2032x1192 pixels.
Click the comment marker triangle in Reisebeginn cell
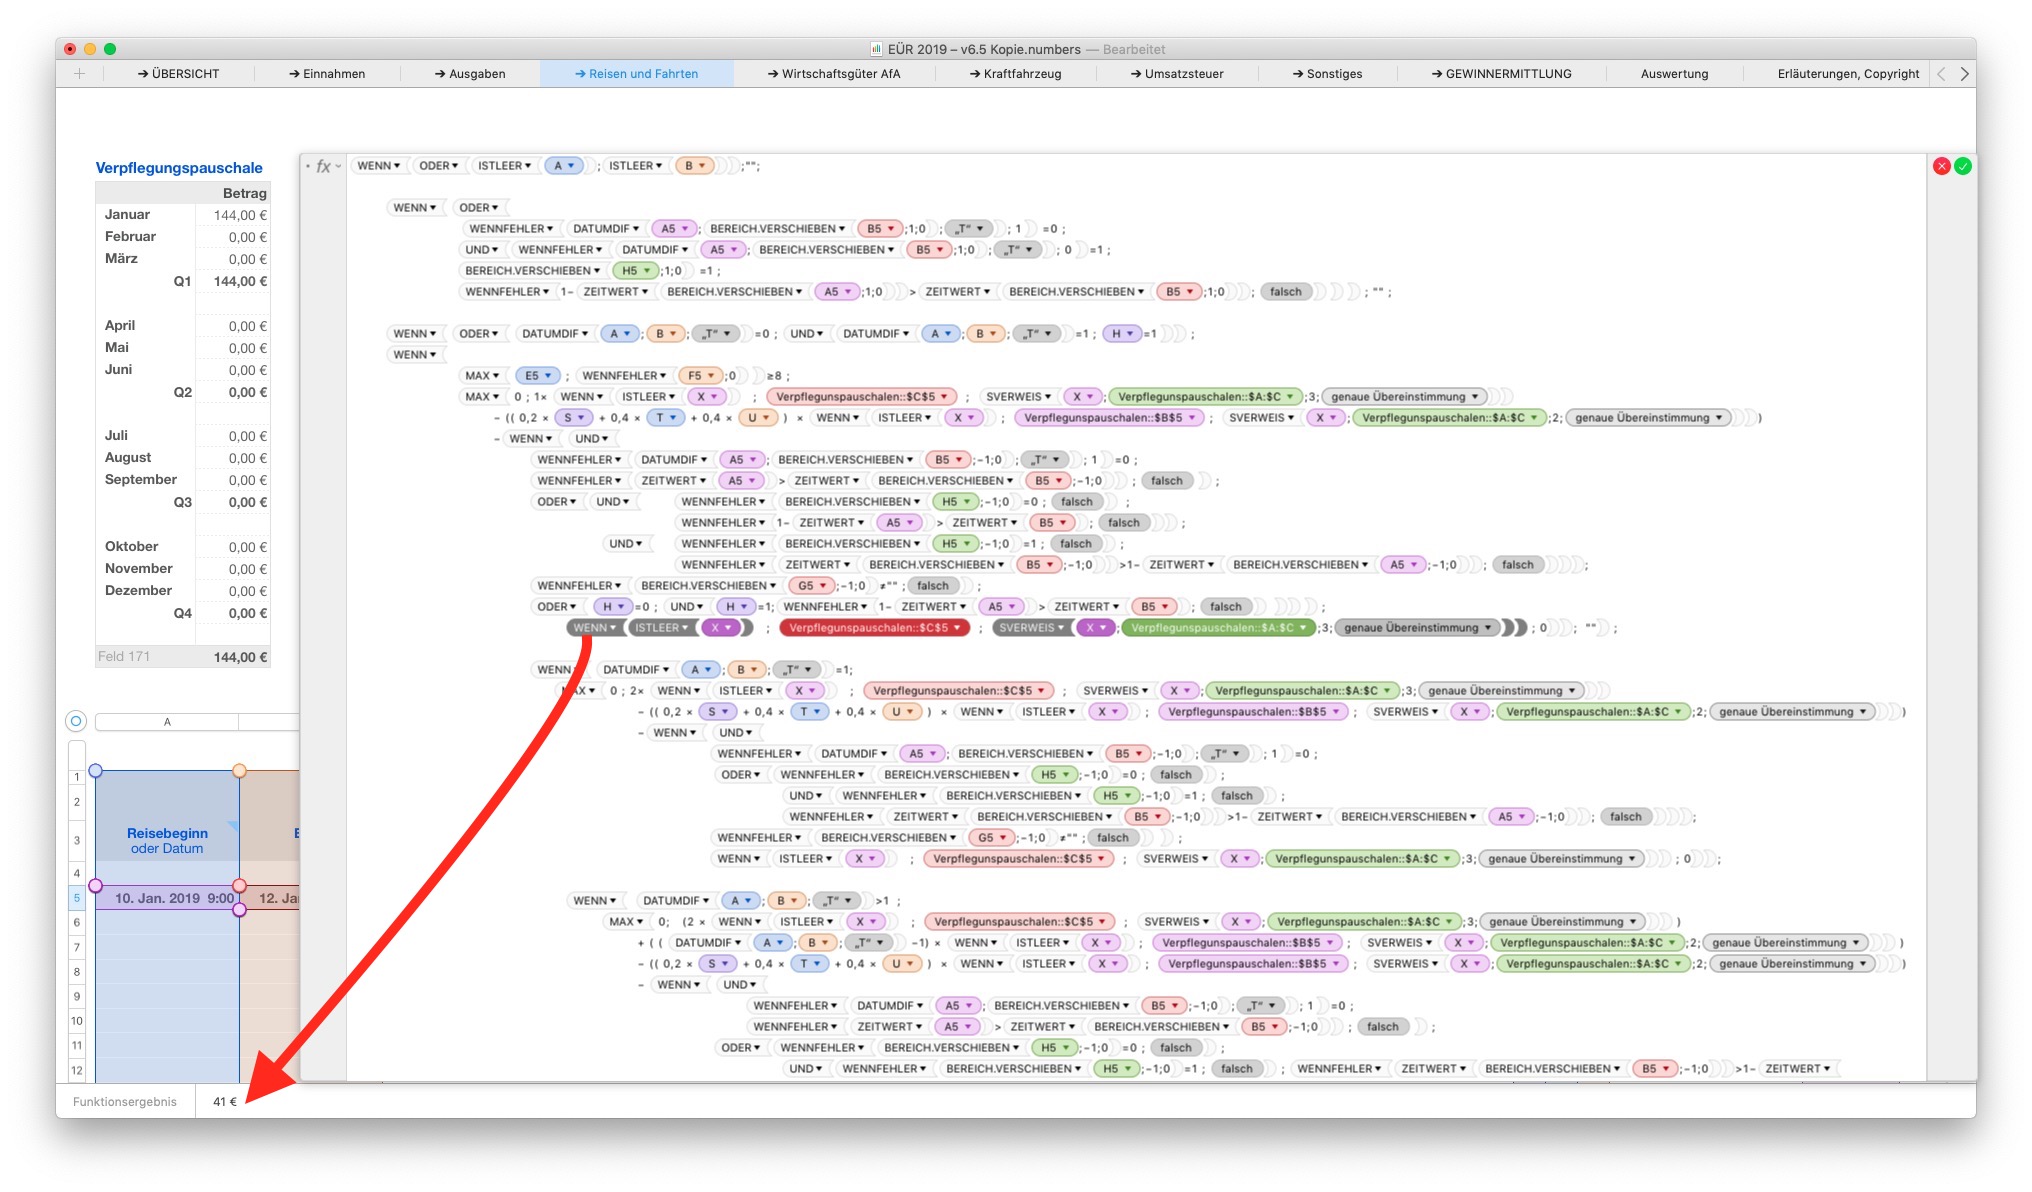pos(234,826)
